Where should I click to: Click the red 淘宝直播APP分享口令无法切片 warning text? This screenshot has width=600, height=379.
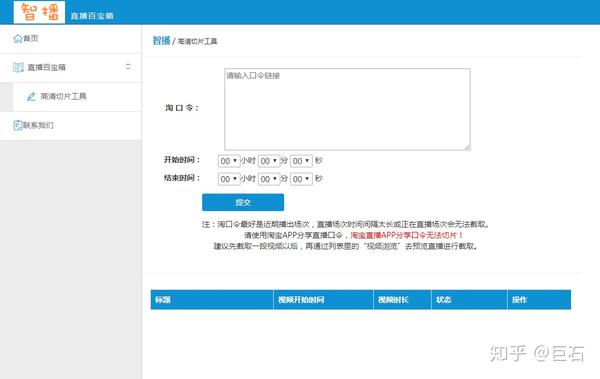(x=407, y=235)
